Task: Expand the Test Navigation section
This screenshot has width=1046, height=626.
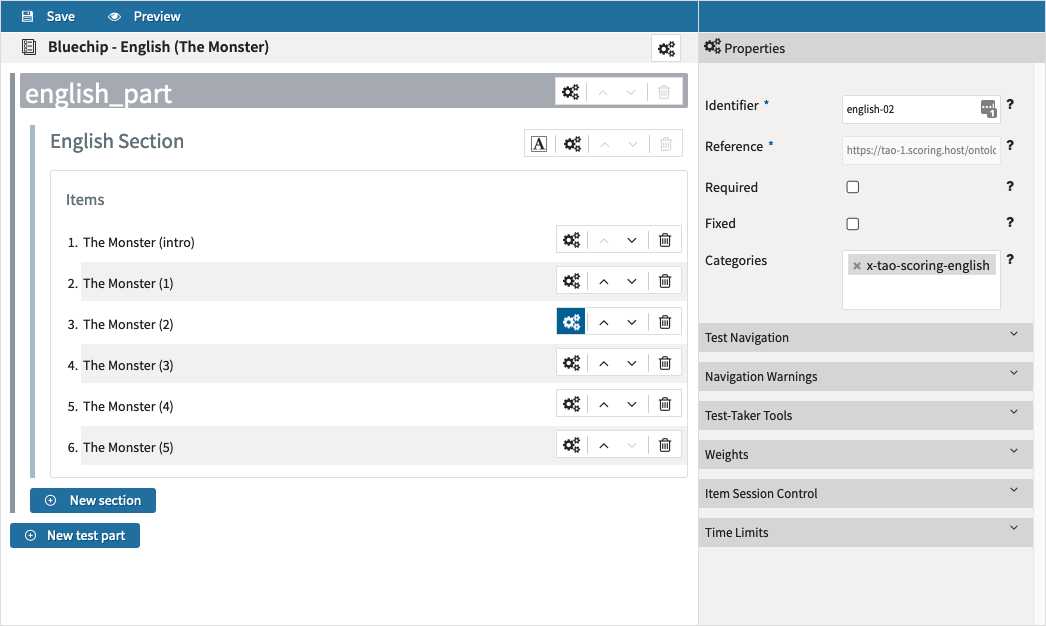Action: [x=866, y=337]
